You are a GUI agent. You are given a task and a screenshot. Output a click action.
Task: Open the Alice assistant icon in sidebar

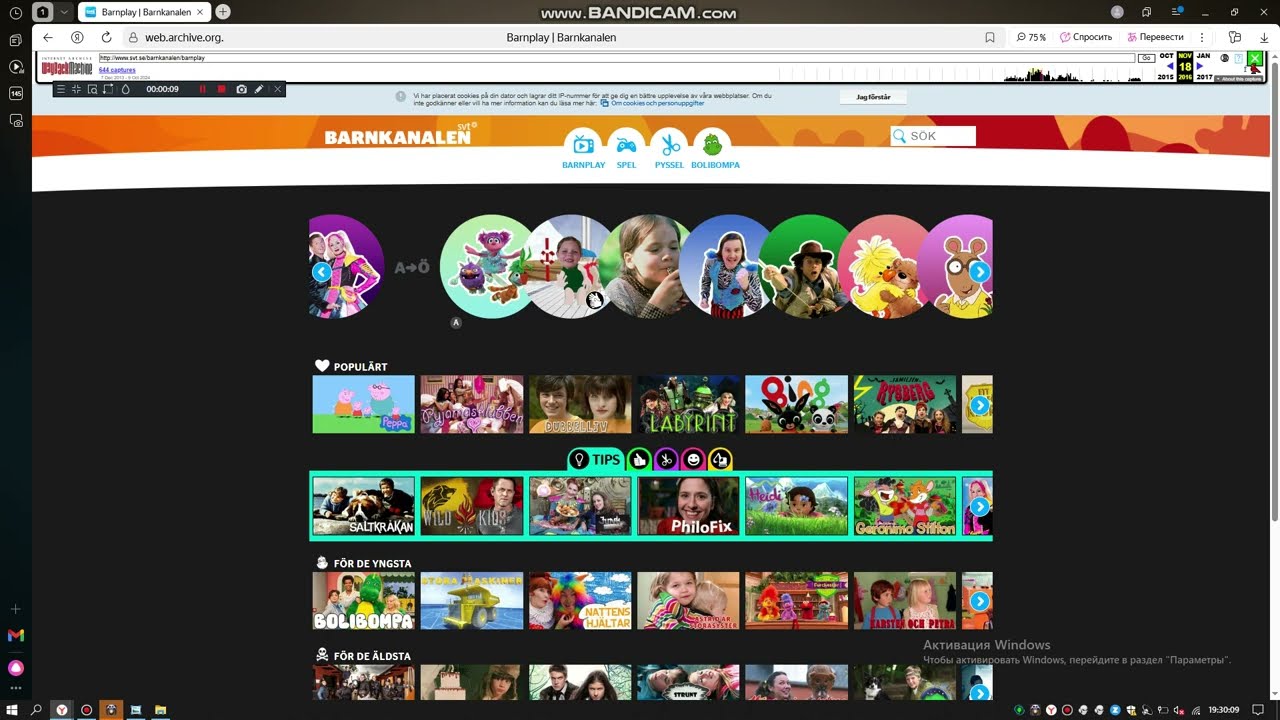16,668
